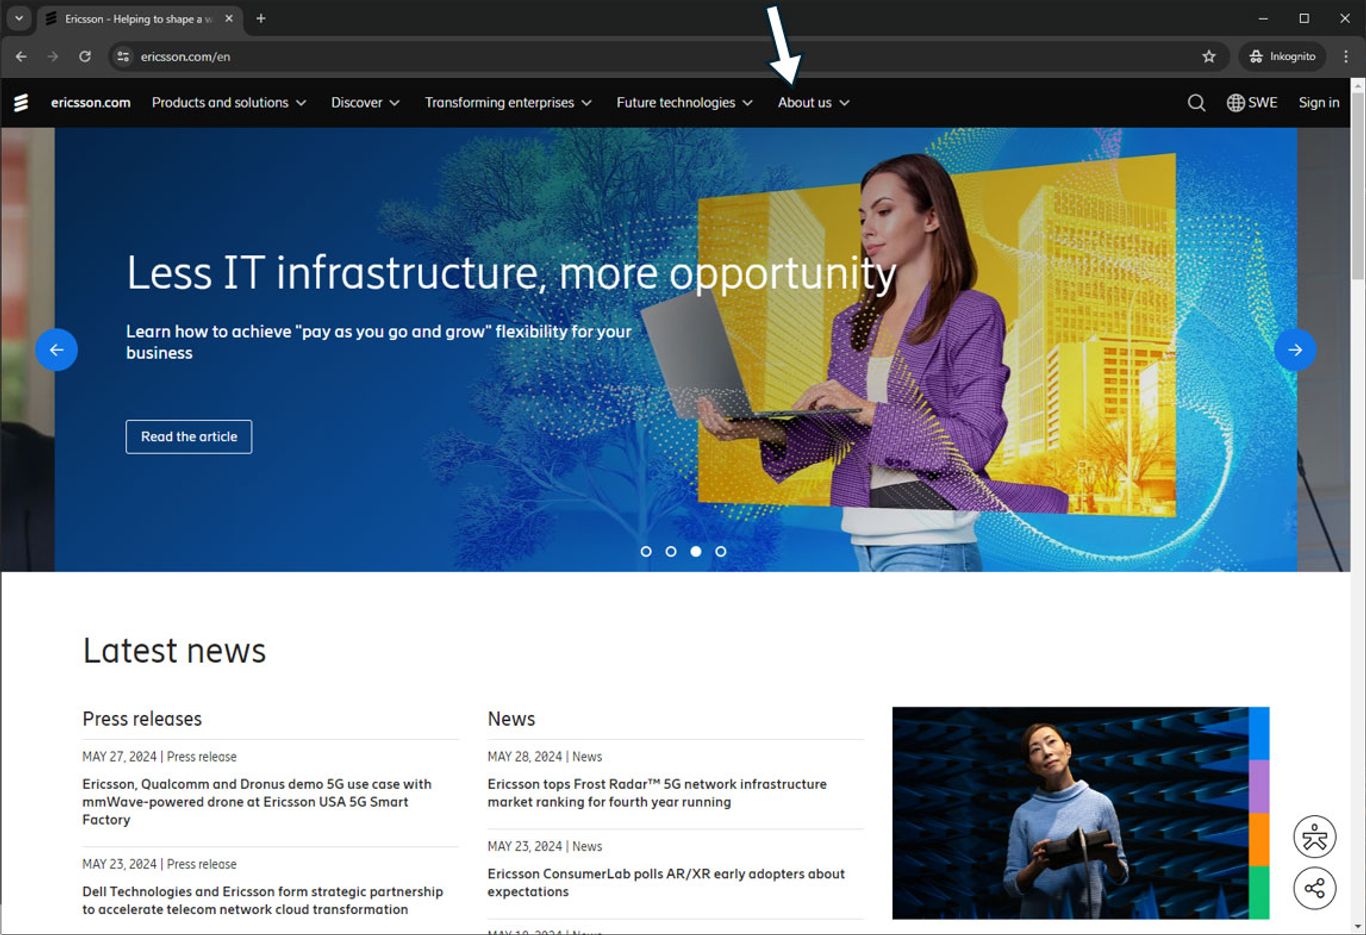Expand the Discover menu
Image resolution: width=1366 pixels, height=935 pixels.
(365, 102)
